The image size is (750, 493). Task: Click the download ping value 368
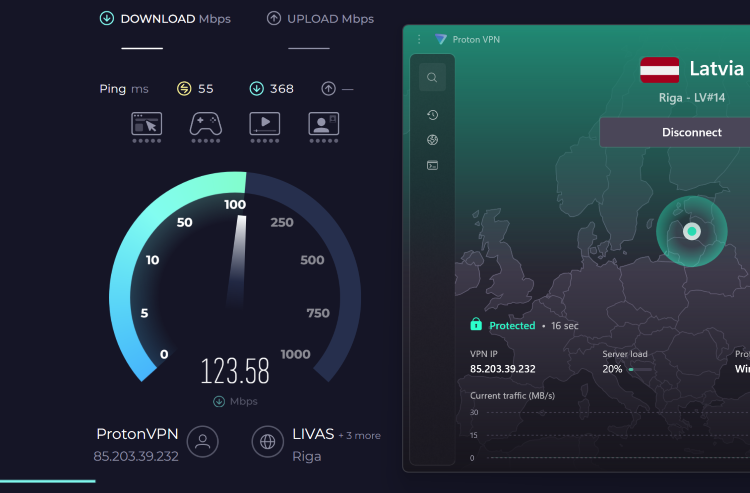(282, 89)
